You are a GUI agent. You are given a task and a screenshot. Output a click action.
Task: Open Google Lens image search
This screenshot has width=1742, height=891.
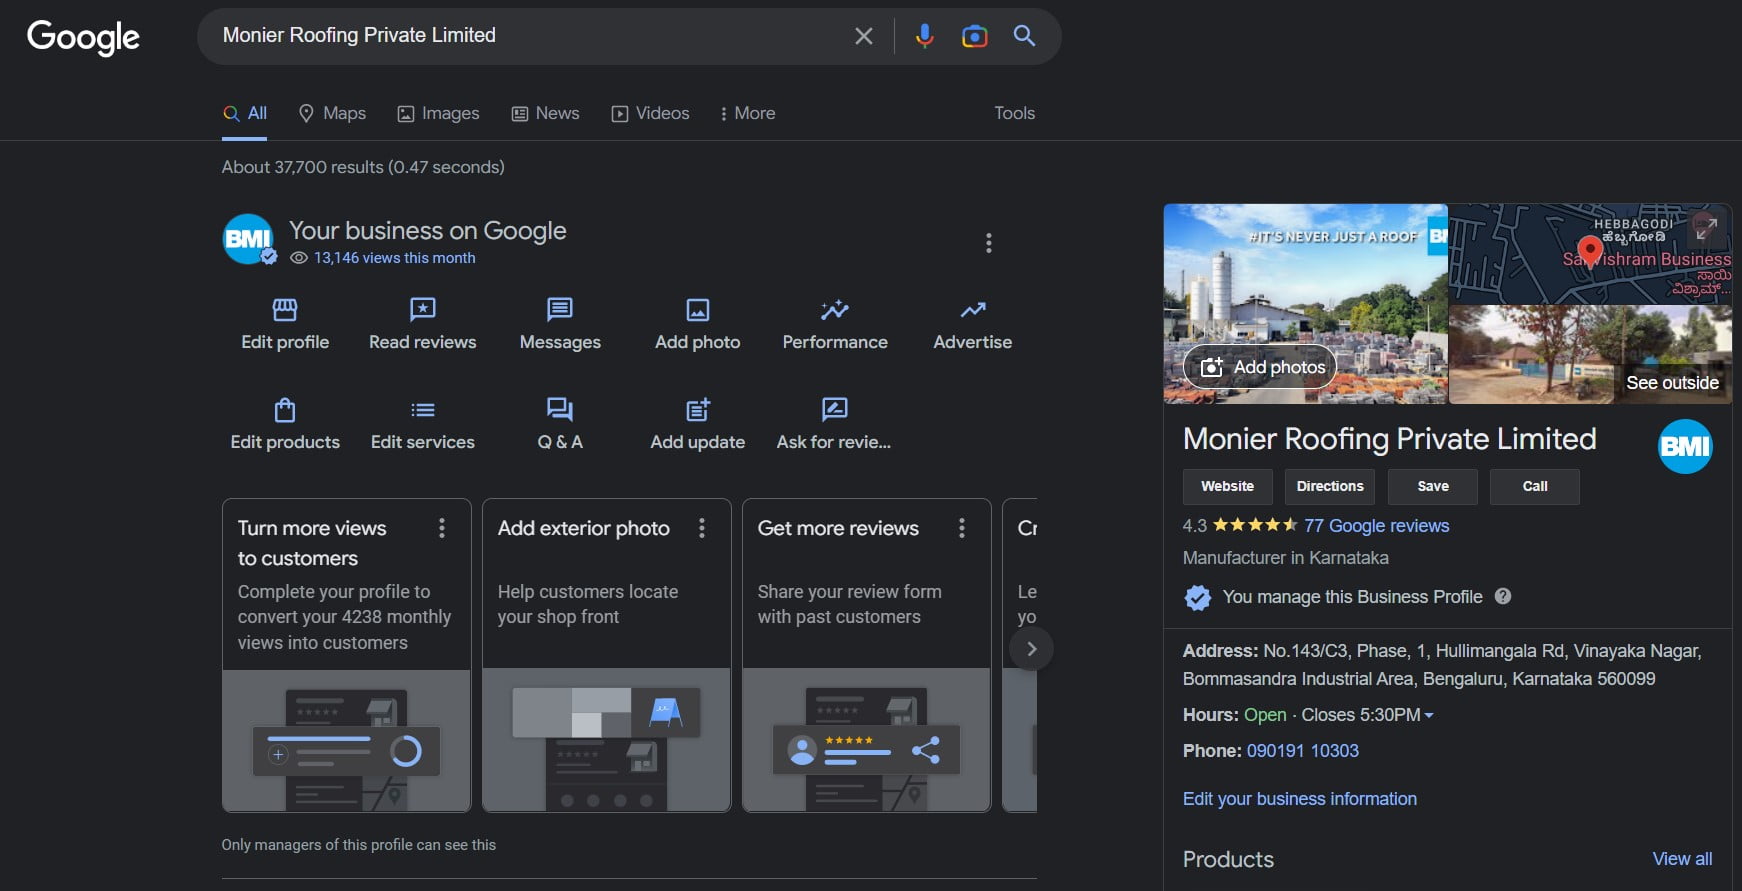pos(974,36)
